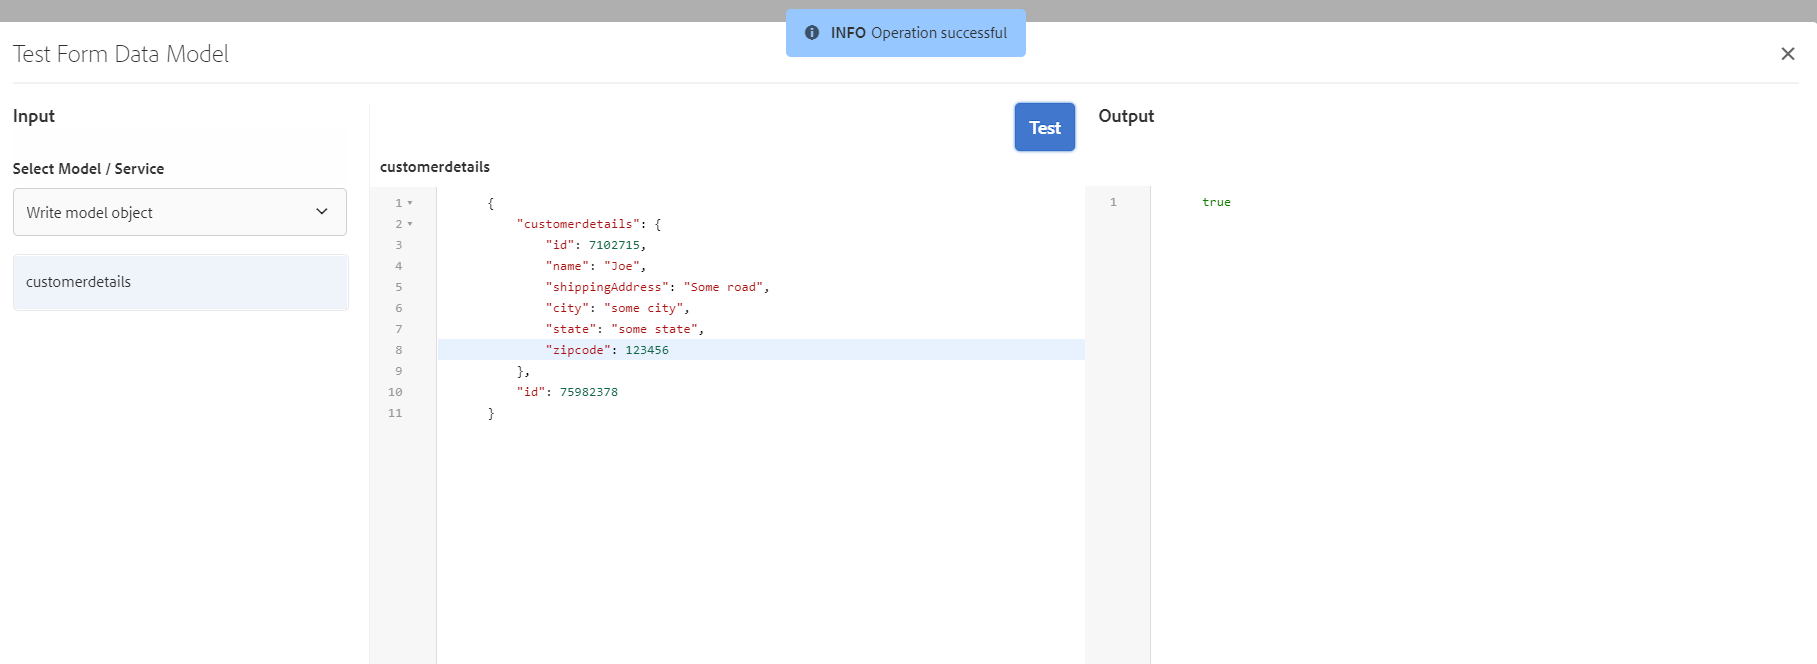This screenshot has width=1817, height=664.
Task: Click the customerdetails editor heading
Action: (x=435, y=167)
